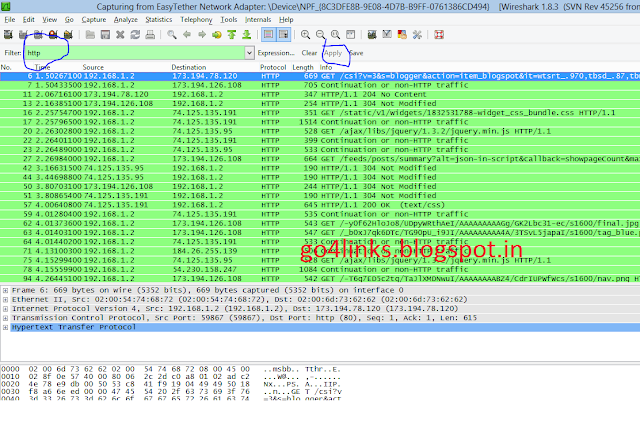This screenshot has height=432, width=640.
Task: Jump to last packet icon
Action: point(247,35)
